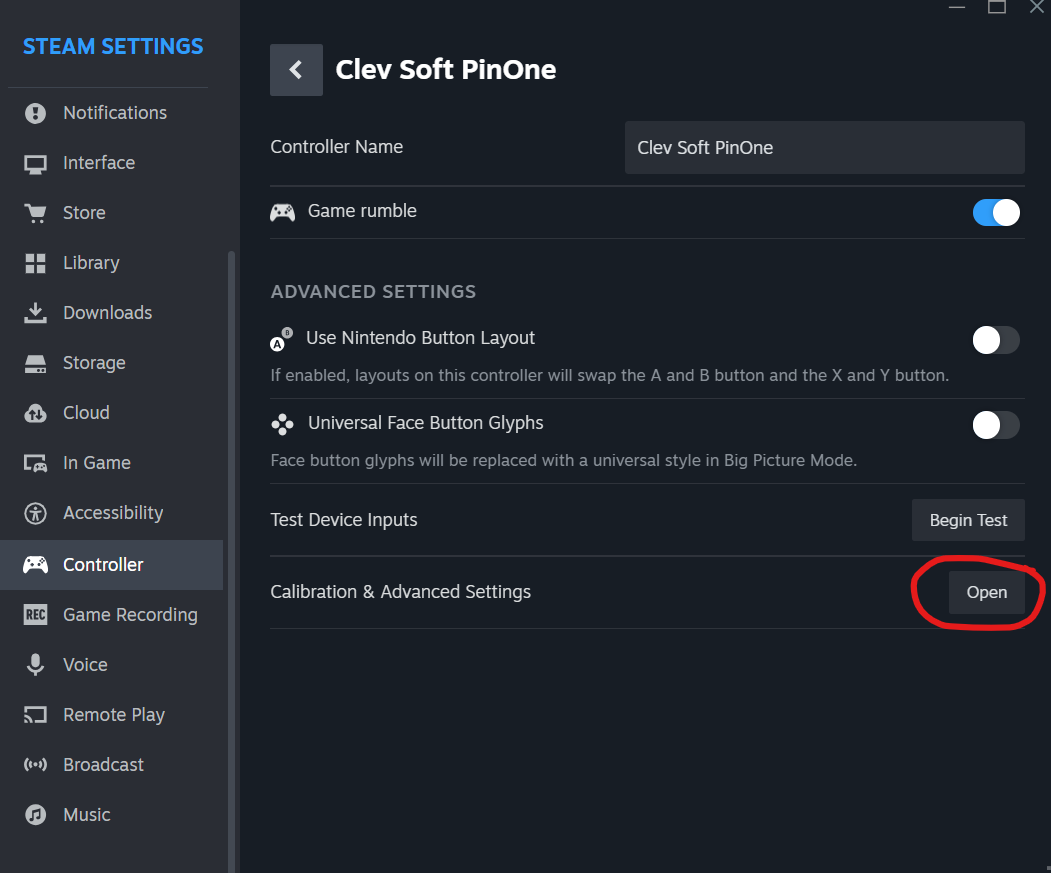Image resolution: width=1051 pixels, height=873 pixels.
Task: Click the Voice microphone icon
Action: [x=36, y=665]
